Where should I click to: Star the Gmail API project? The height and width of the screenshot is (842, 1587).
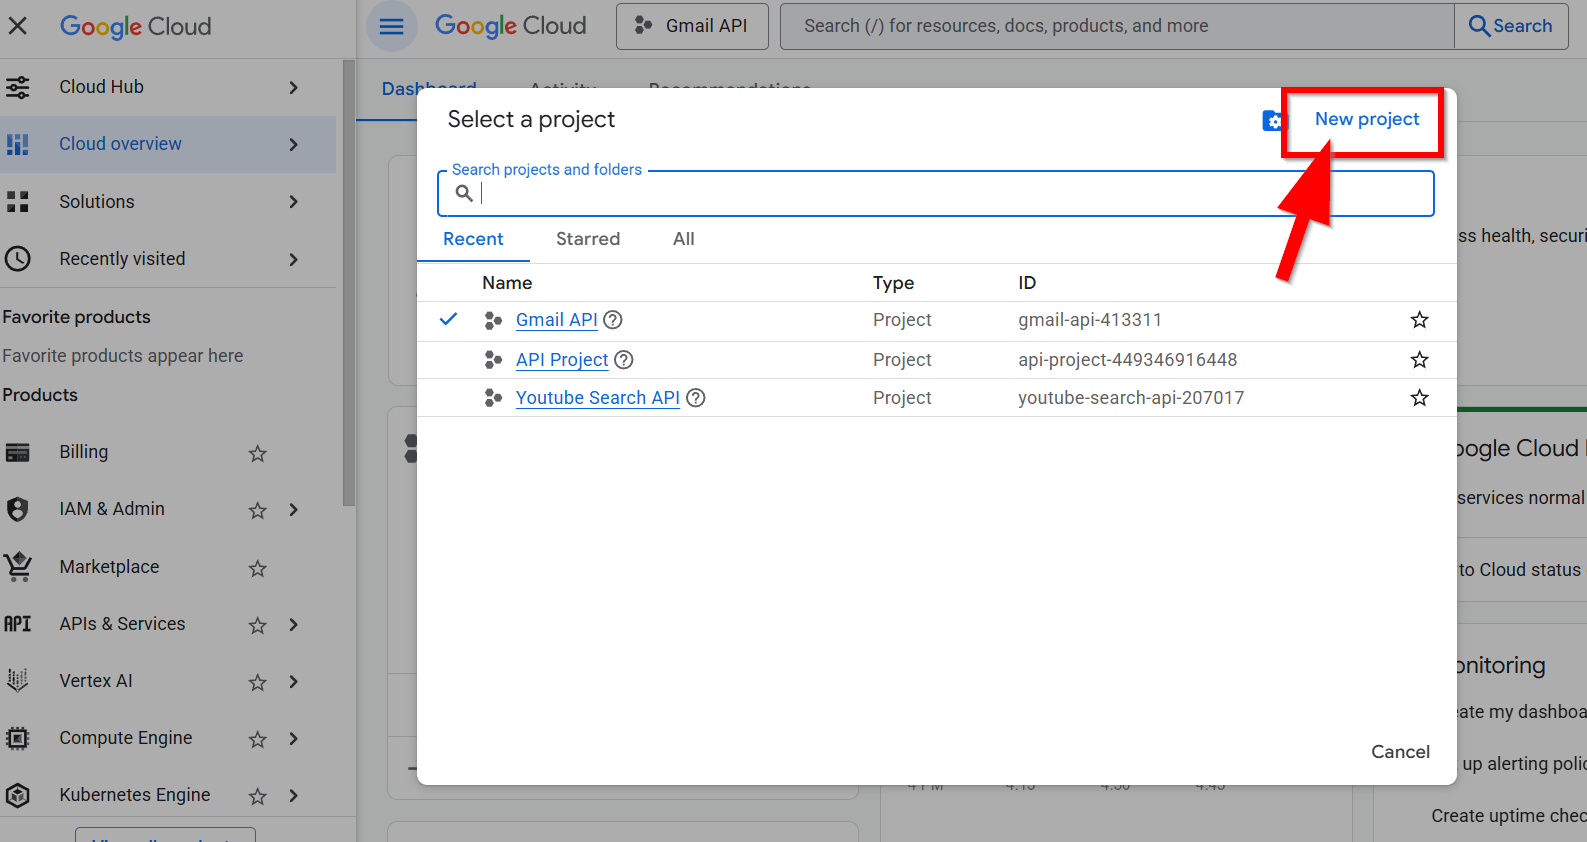[1419, 320]
